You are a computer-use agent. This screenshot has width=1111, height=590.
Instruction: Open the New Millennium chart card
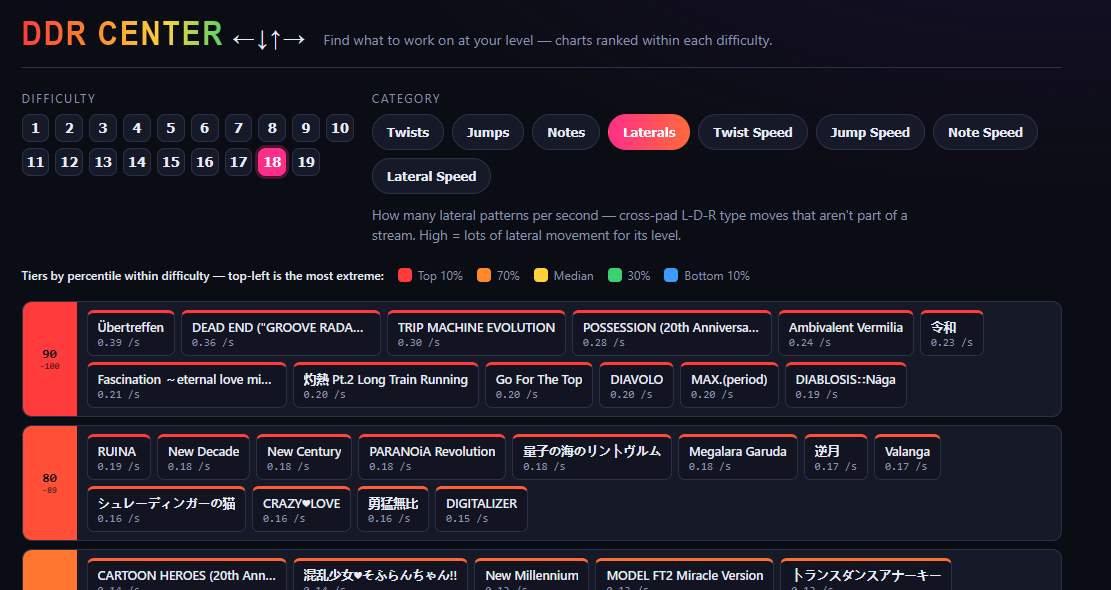pos(532,574)
